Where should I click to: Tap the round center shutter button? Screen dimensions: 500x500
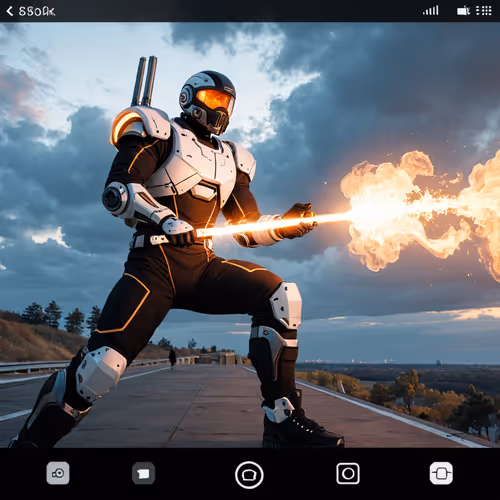point(249,475)
